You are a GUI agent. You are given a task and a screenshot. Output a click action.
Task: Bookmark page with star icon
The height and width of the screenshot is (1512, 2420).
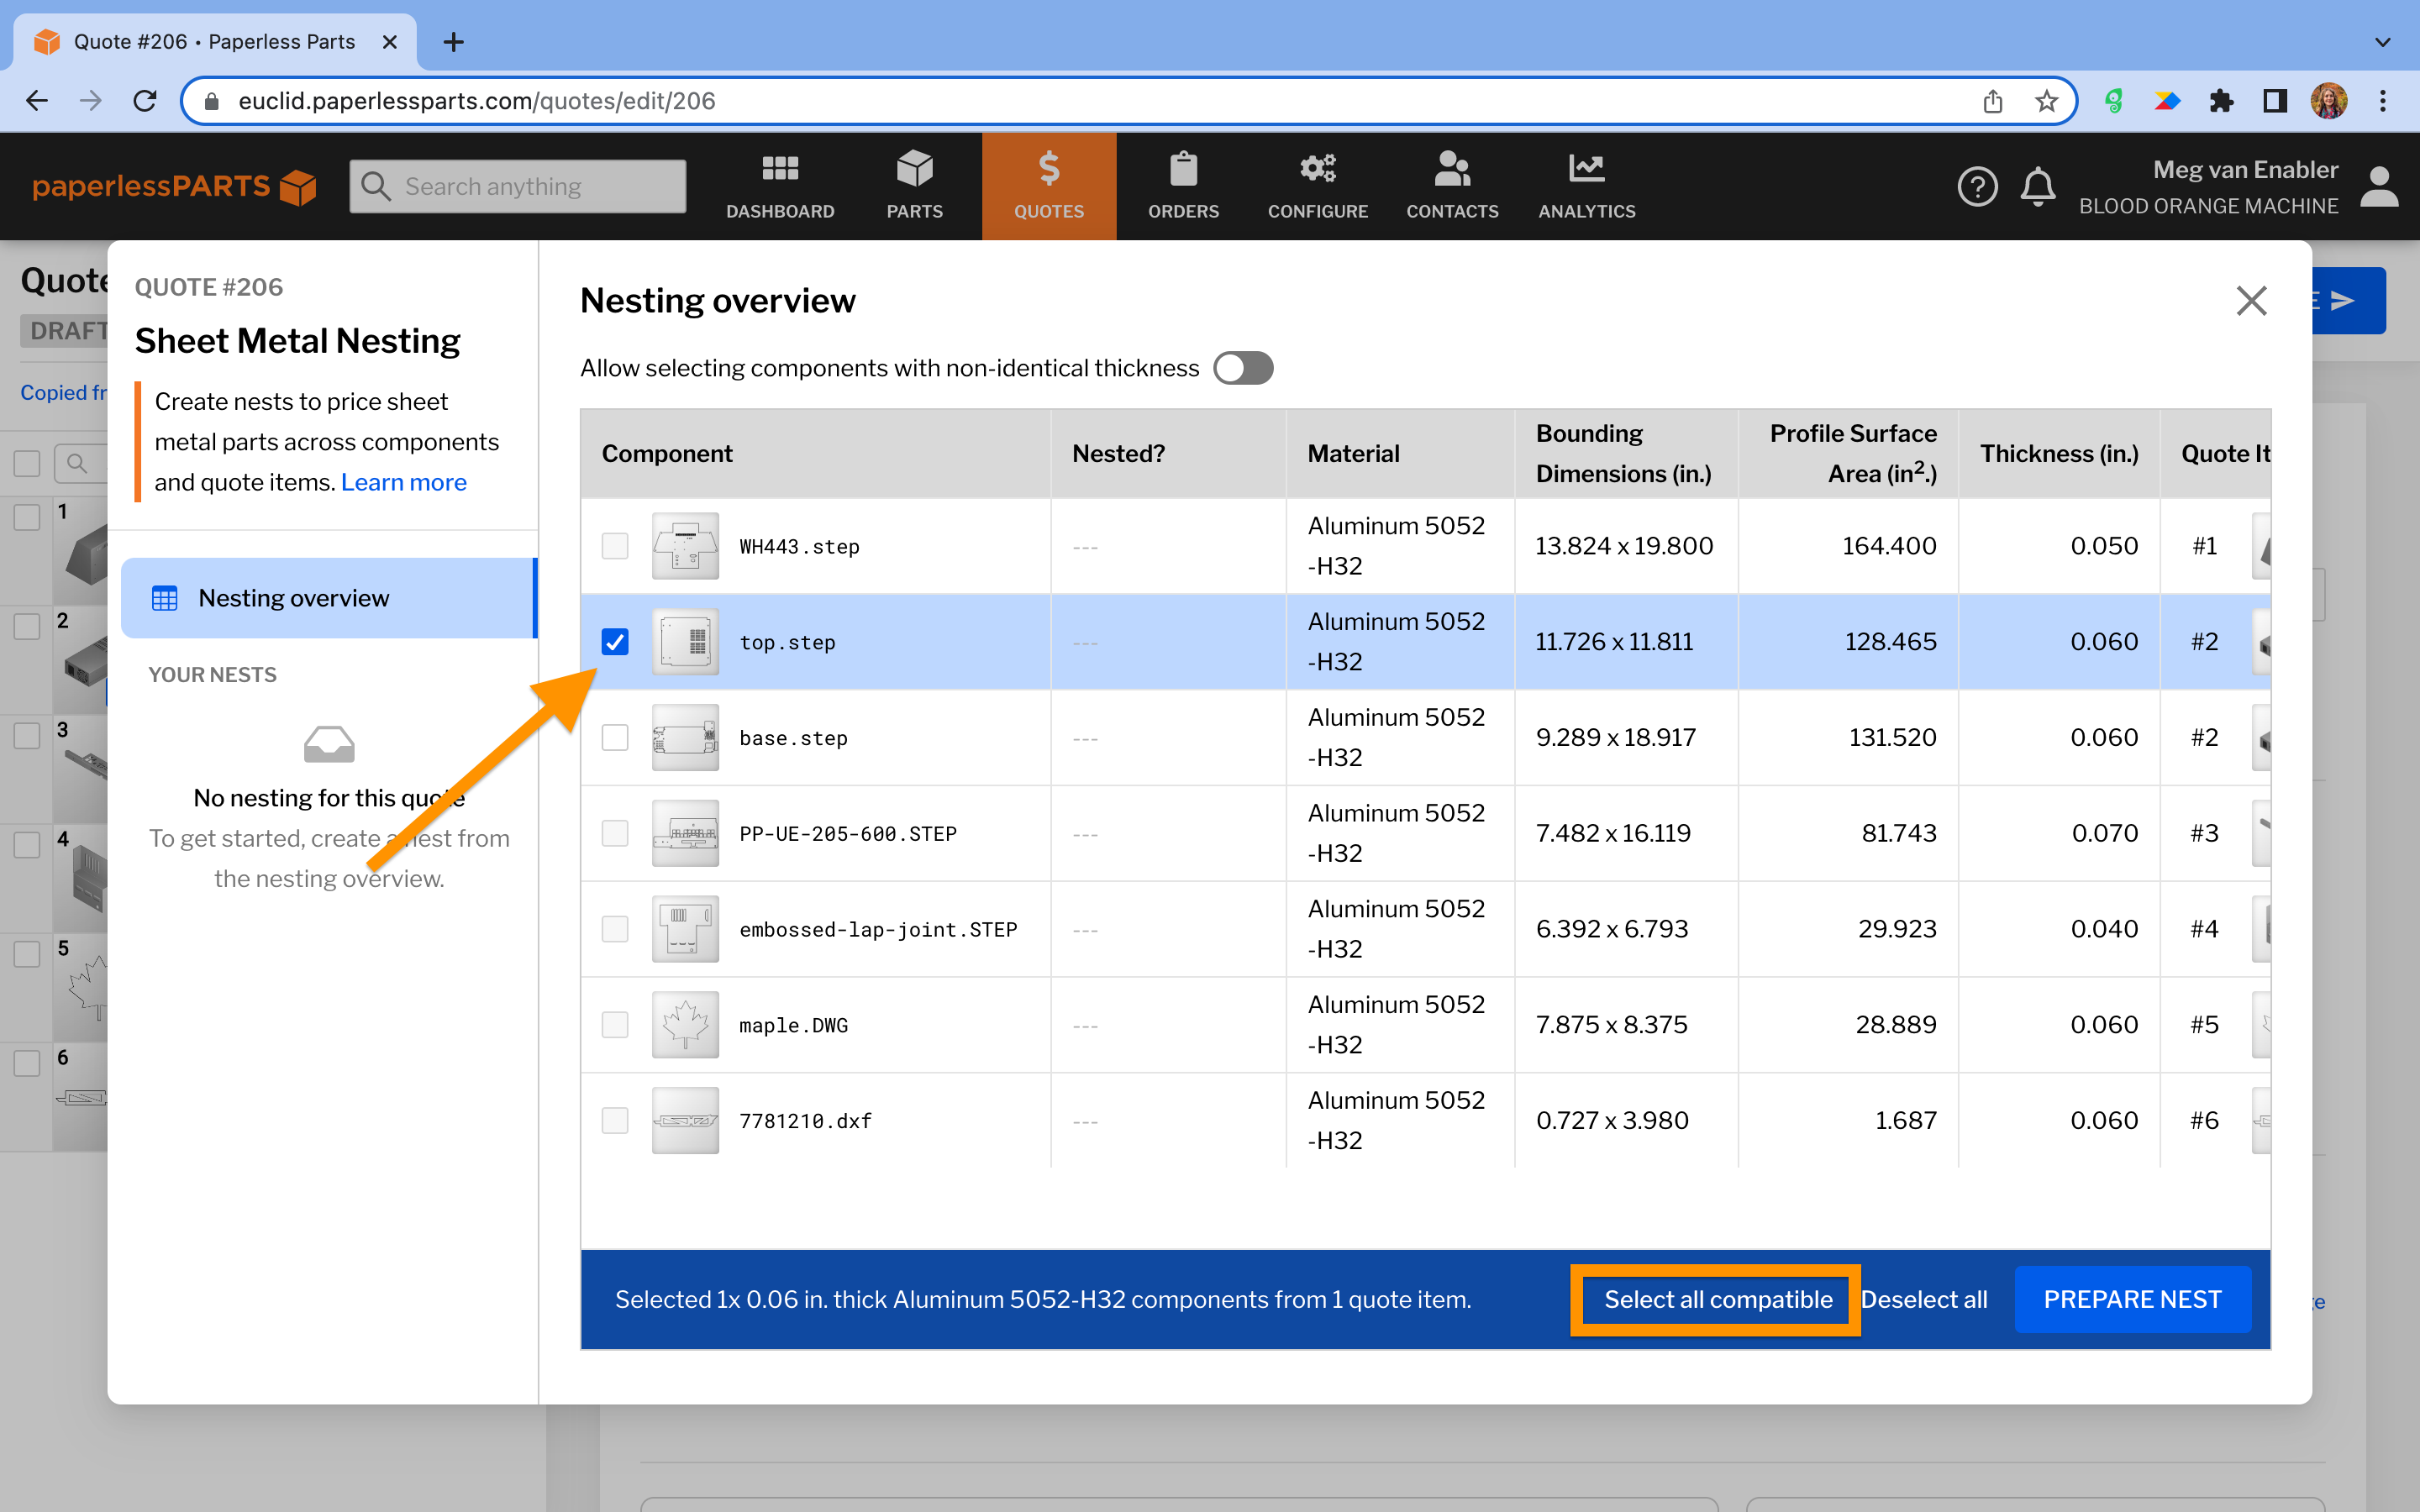(x=2046, y=101)
